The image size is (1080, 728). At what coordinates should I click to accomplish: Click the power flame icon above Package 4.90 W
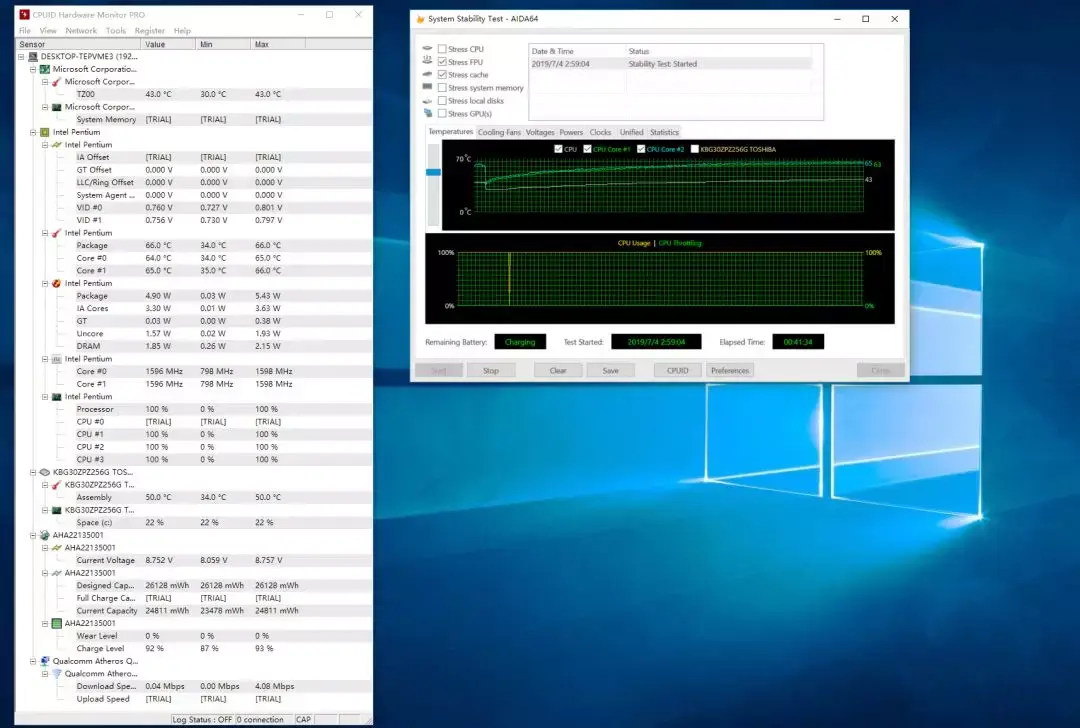[x=56, y=283]
